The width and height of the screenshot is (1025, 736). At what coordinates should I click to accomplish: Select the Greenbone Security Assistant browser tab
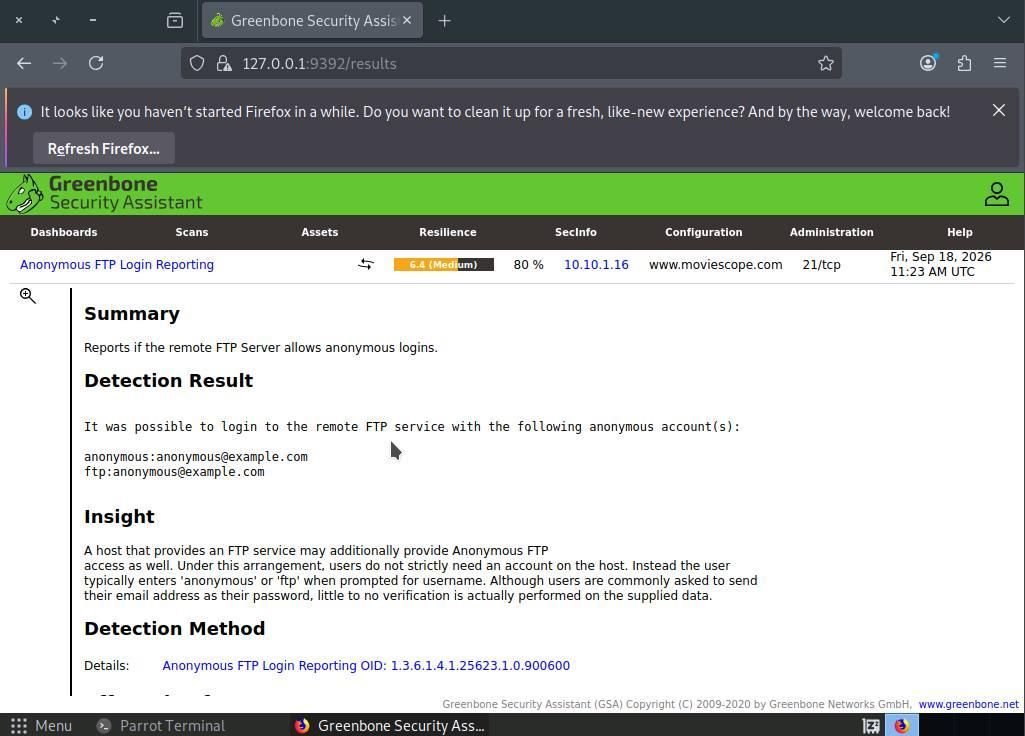[x=312, y=20]
